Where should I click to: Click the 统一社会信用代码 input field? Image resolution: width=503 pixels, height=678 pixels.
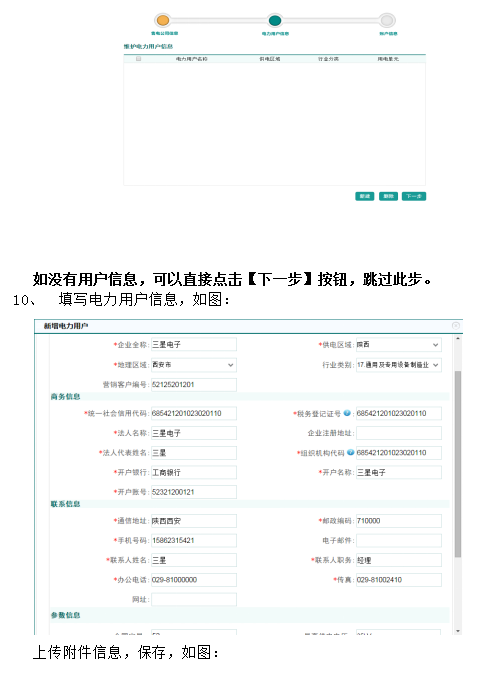pos(194,413)
